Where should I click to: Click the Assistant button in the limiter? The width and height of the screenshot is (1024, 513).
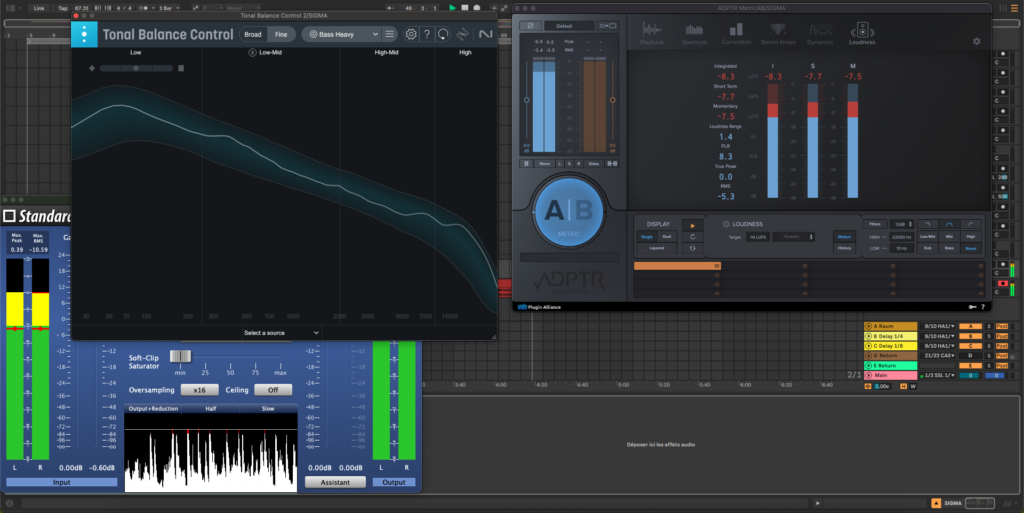pyautogui.click(x=335, y=482)
